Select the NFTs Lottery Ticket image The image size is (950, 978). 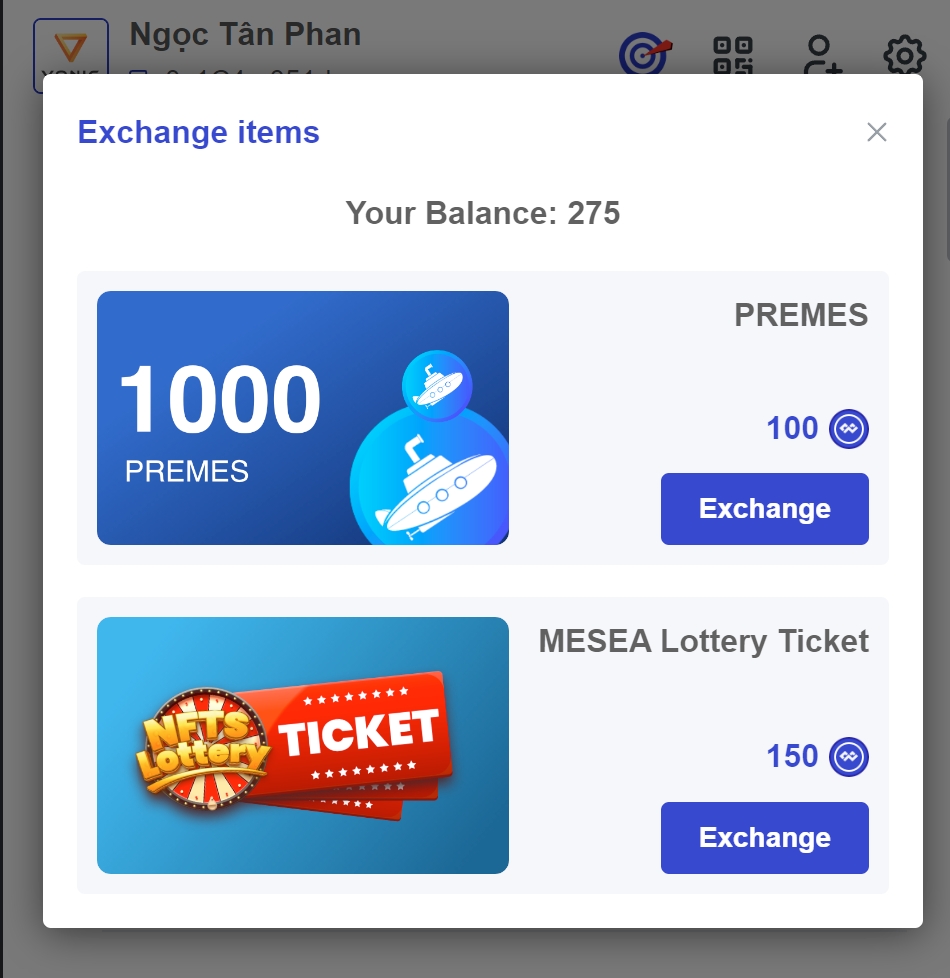pyautogui.click(x=302, y=745)
